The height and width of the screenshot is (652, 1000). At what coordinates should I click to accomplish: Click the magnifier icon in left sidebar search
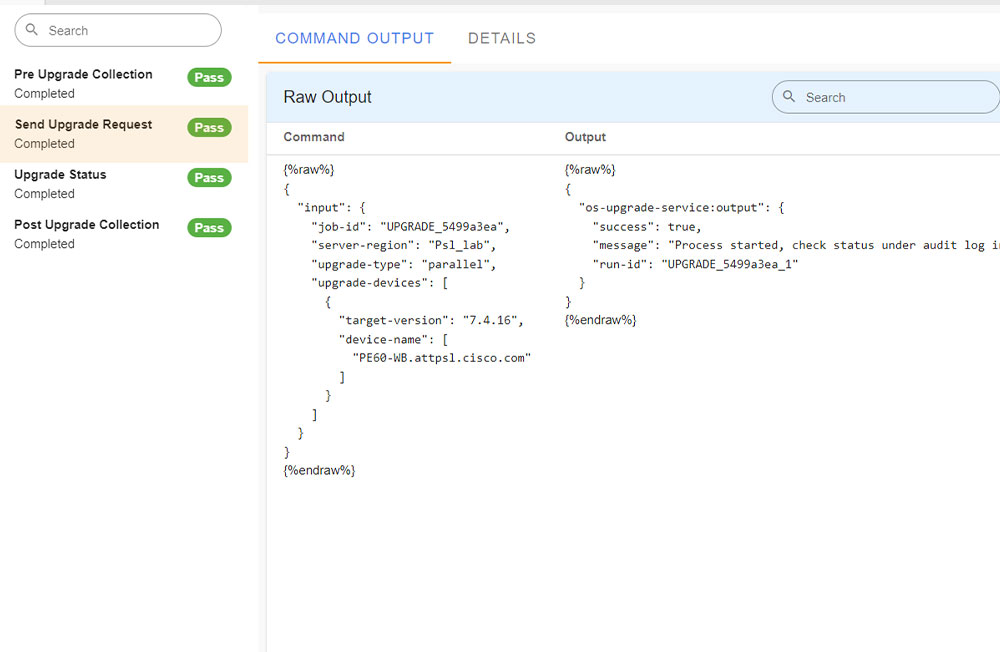click(31, 29)
